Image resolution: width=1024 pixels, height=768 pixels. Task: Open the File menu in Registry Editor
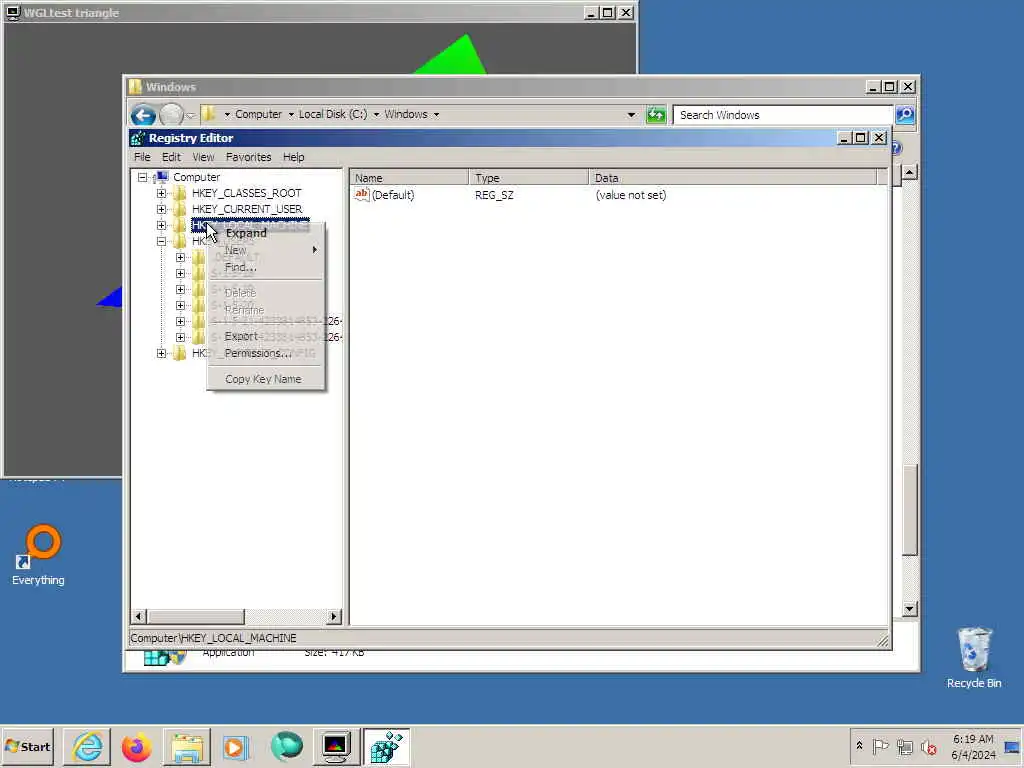(142, 157)
